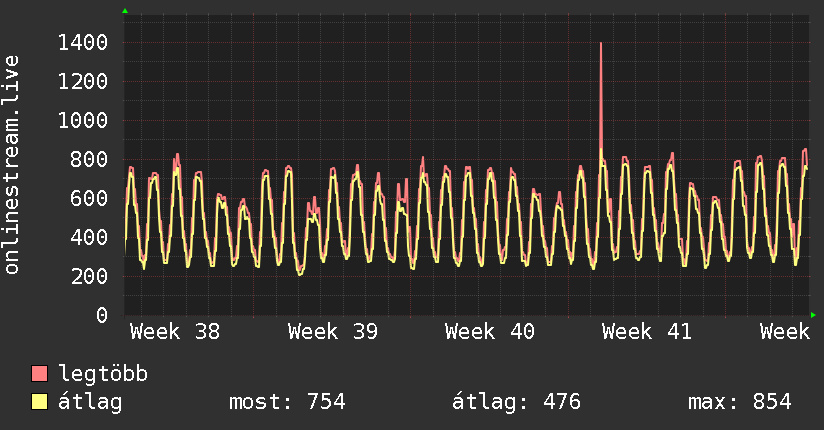Click the Week 39 axis label
The image size is (824, 430).
point(333,332)
